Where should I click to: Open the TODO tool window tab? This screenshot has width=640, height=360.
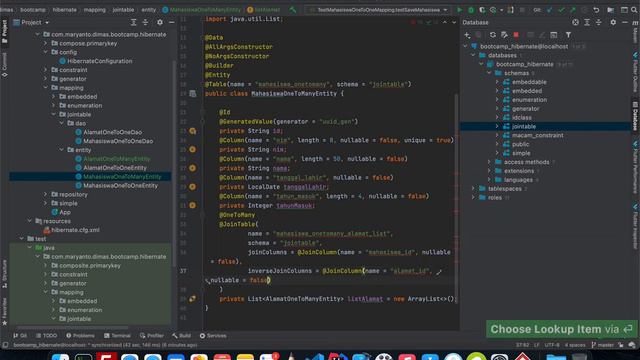47,336
